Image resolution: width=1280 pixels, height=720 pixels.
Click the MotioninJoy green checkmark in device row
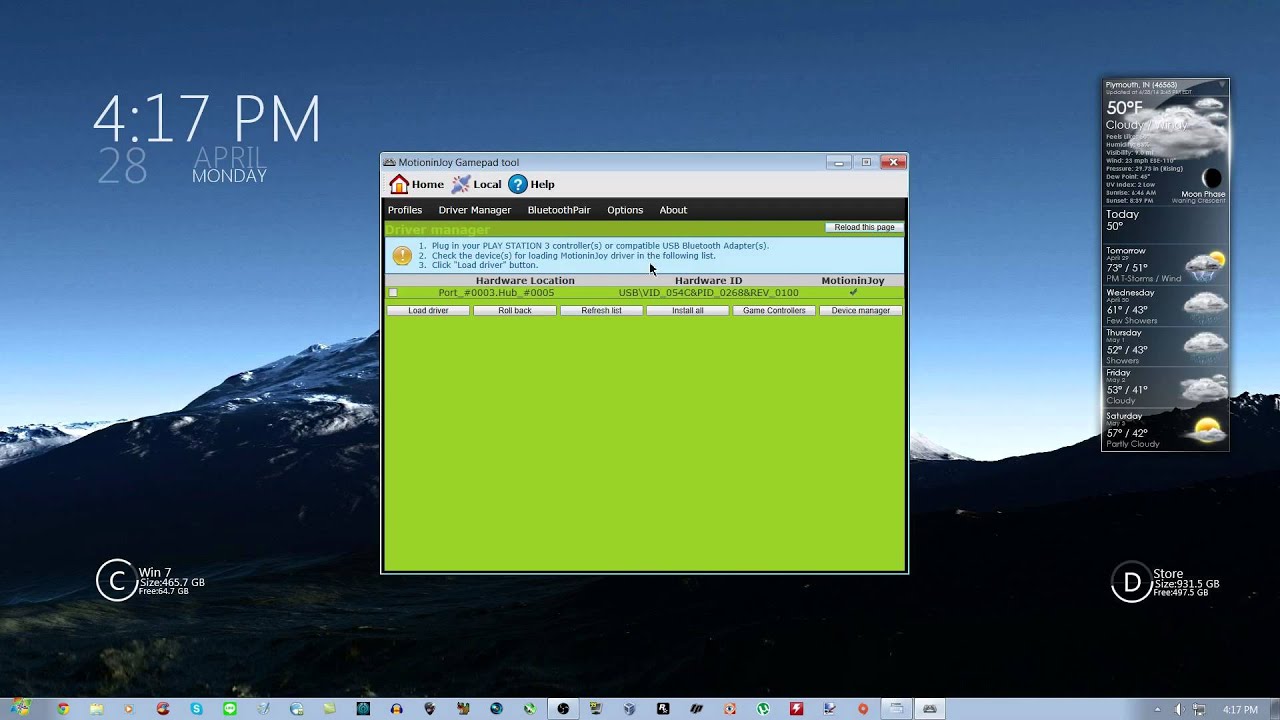tap(853, 293)
